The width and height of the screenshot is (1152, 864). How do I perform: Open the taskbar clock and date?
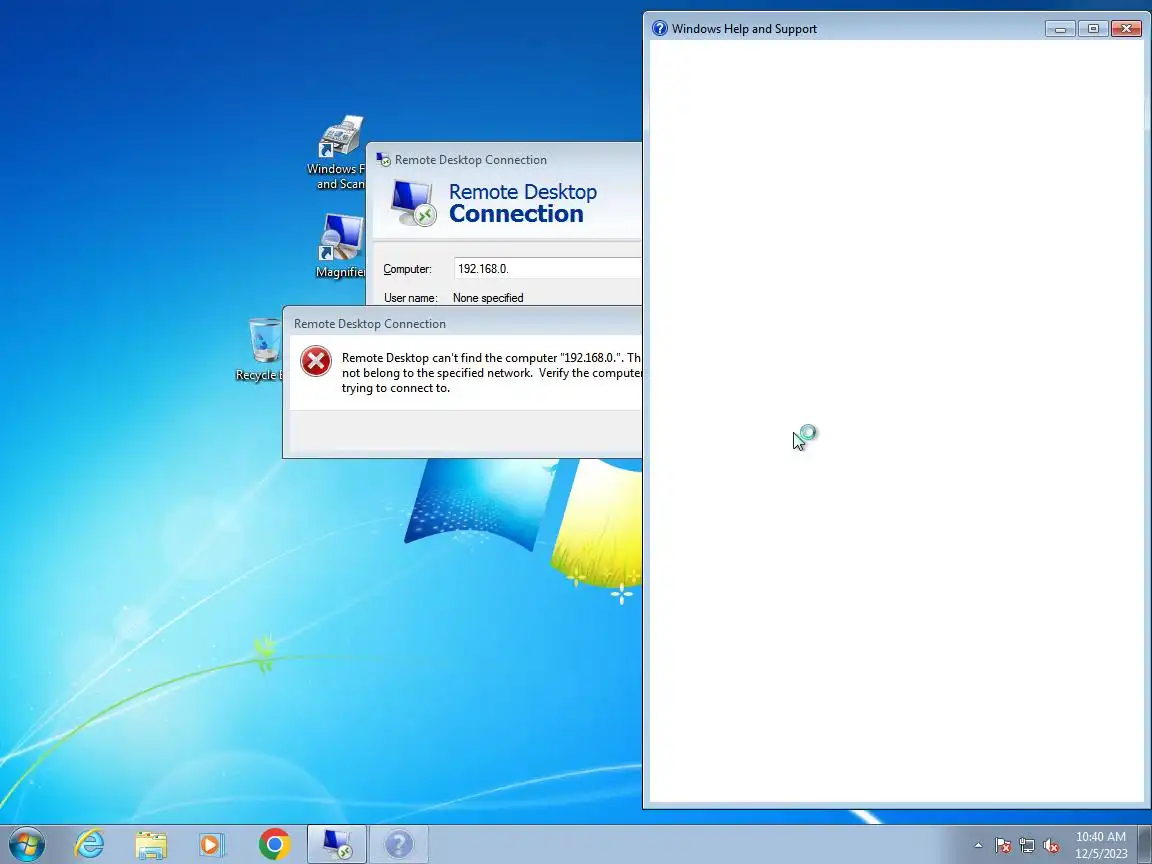(1101, 845)
